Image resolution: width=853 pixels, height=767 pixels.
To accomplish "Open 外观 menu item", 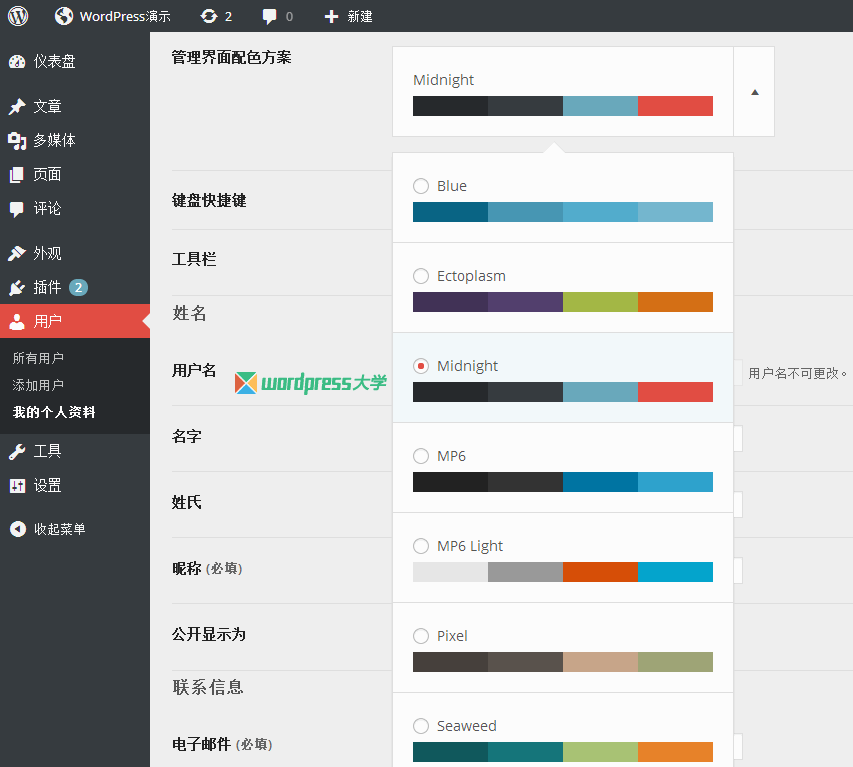I will tap(47, 253).
